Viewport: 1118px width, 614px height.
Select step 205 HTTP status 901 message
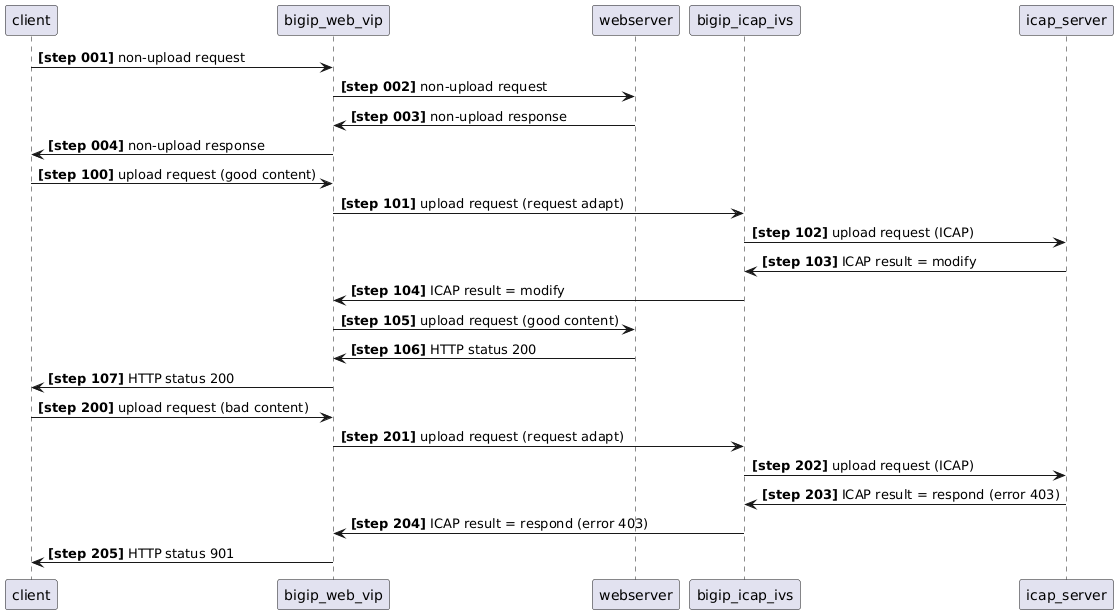point(141,554)
